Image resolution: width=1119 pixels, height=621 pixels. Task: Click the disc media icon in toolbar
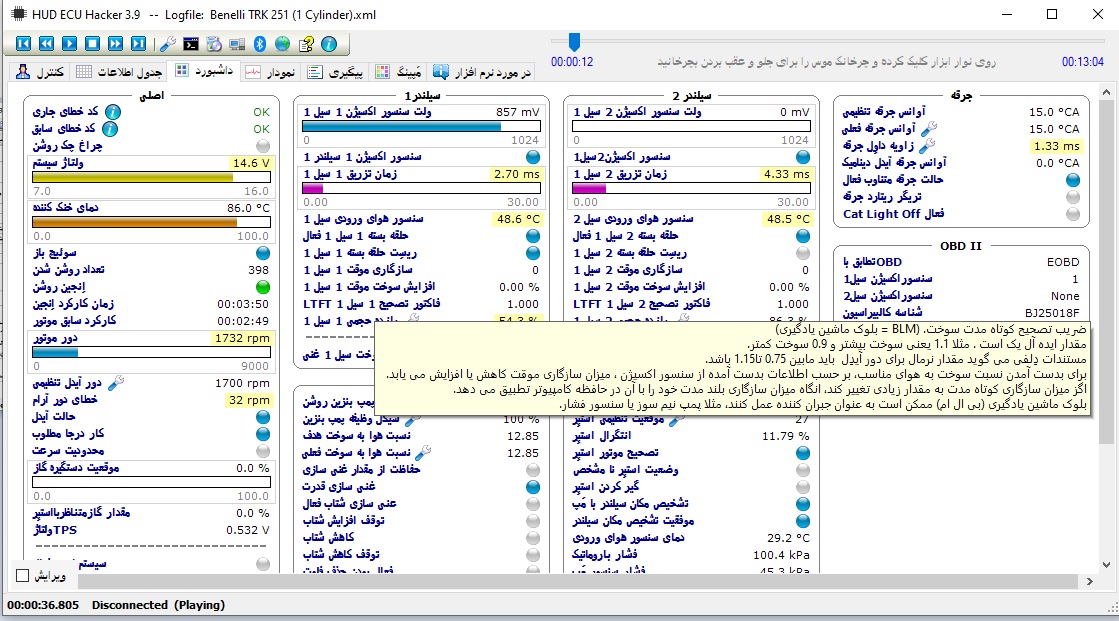tap(214, 44)
